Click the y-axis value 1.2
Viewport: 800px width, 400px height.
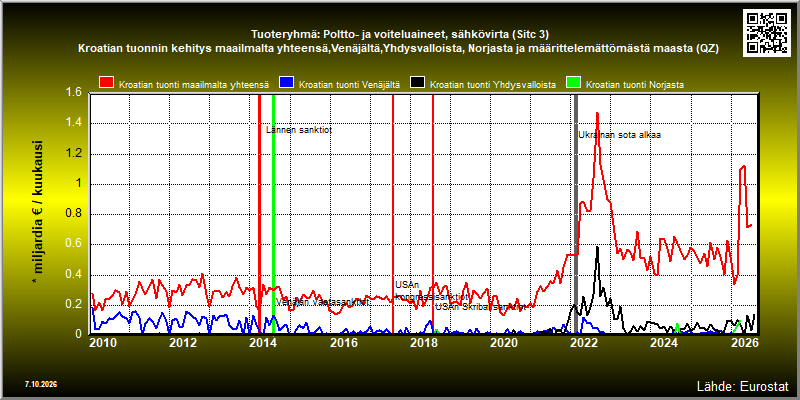point(74,154)
